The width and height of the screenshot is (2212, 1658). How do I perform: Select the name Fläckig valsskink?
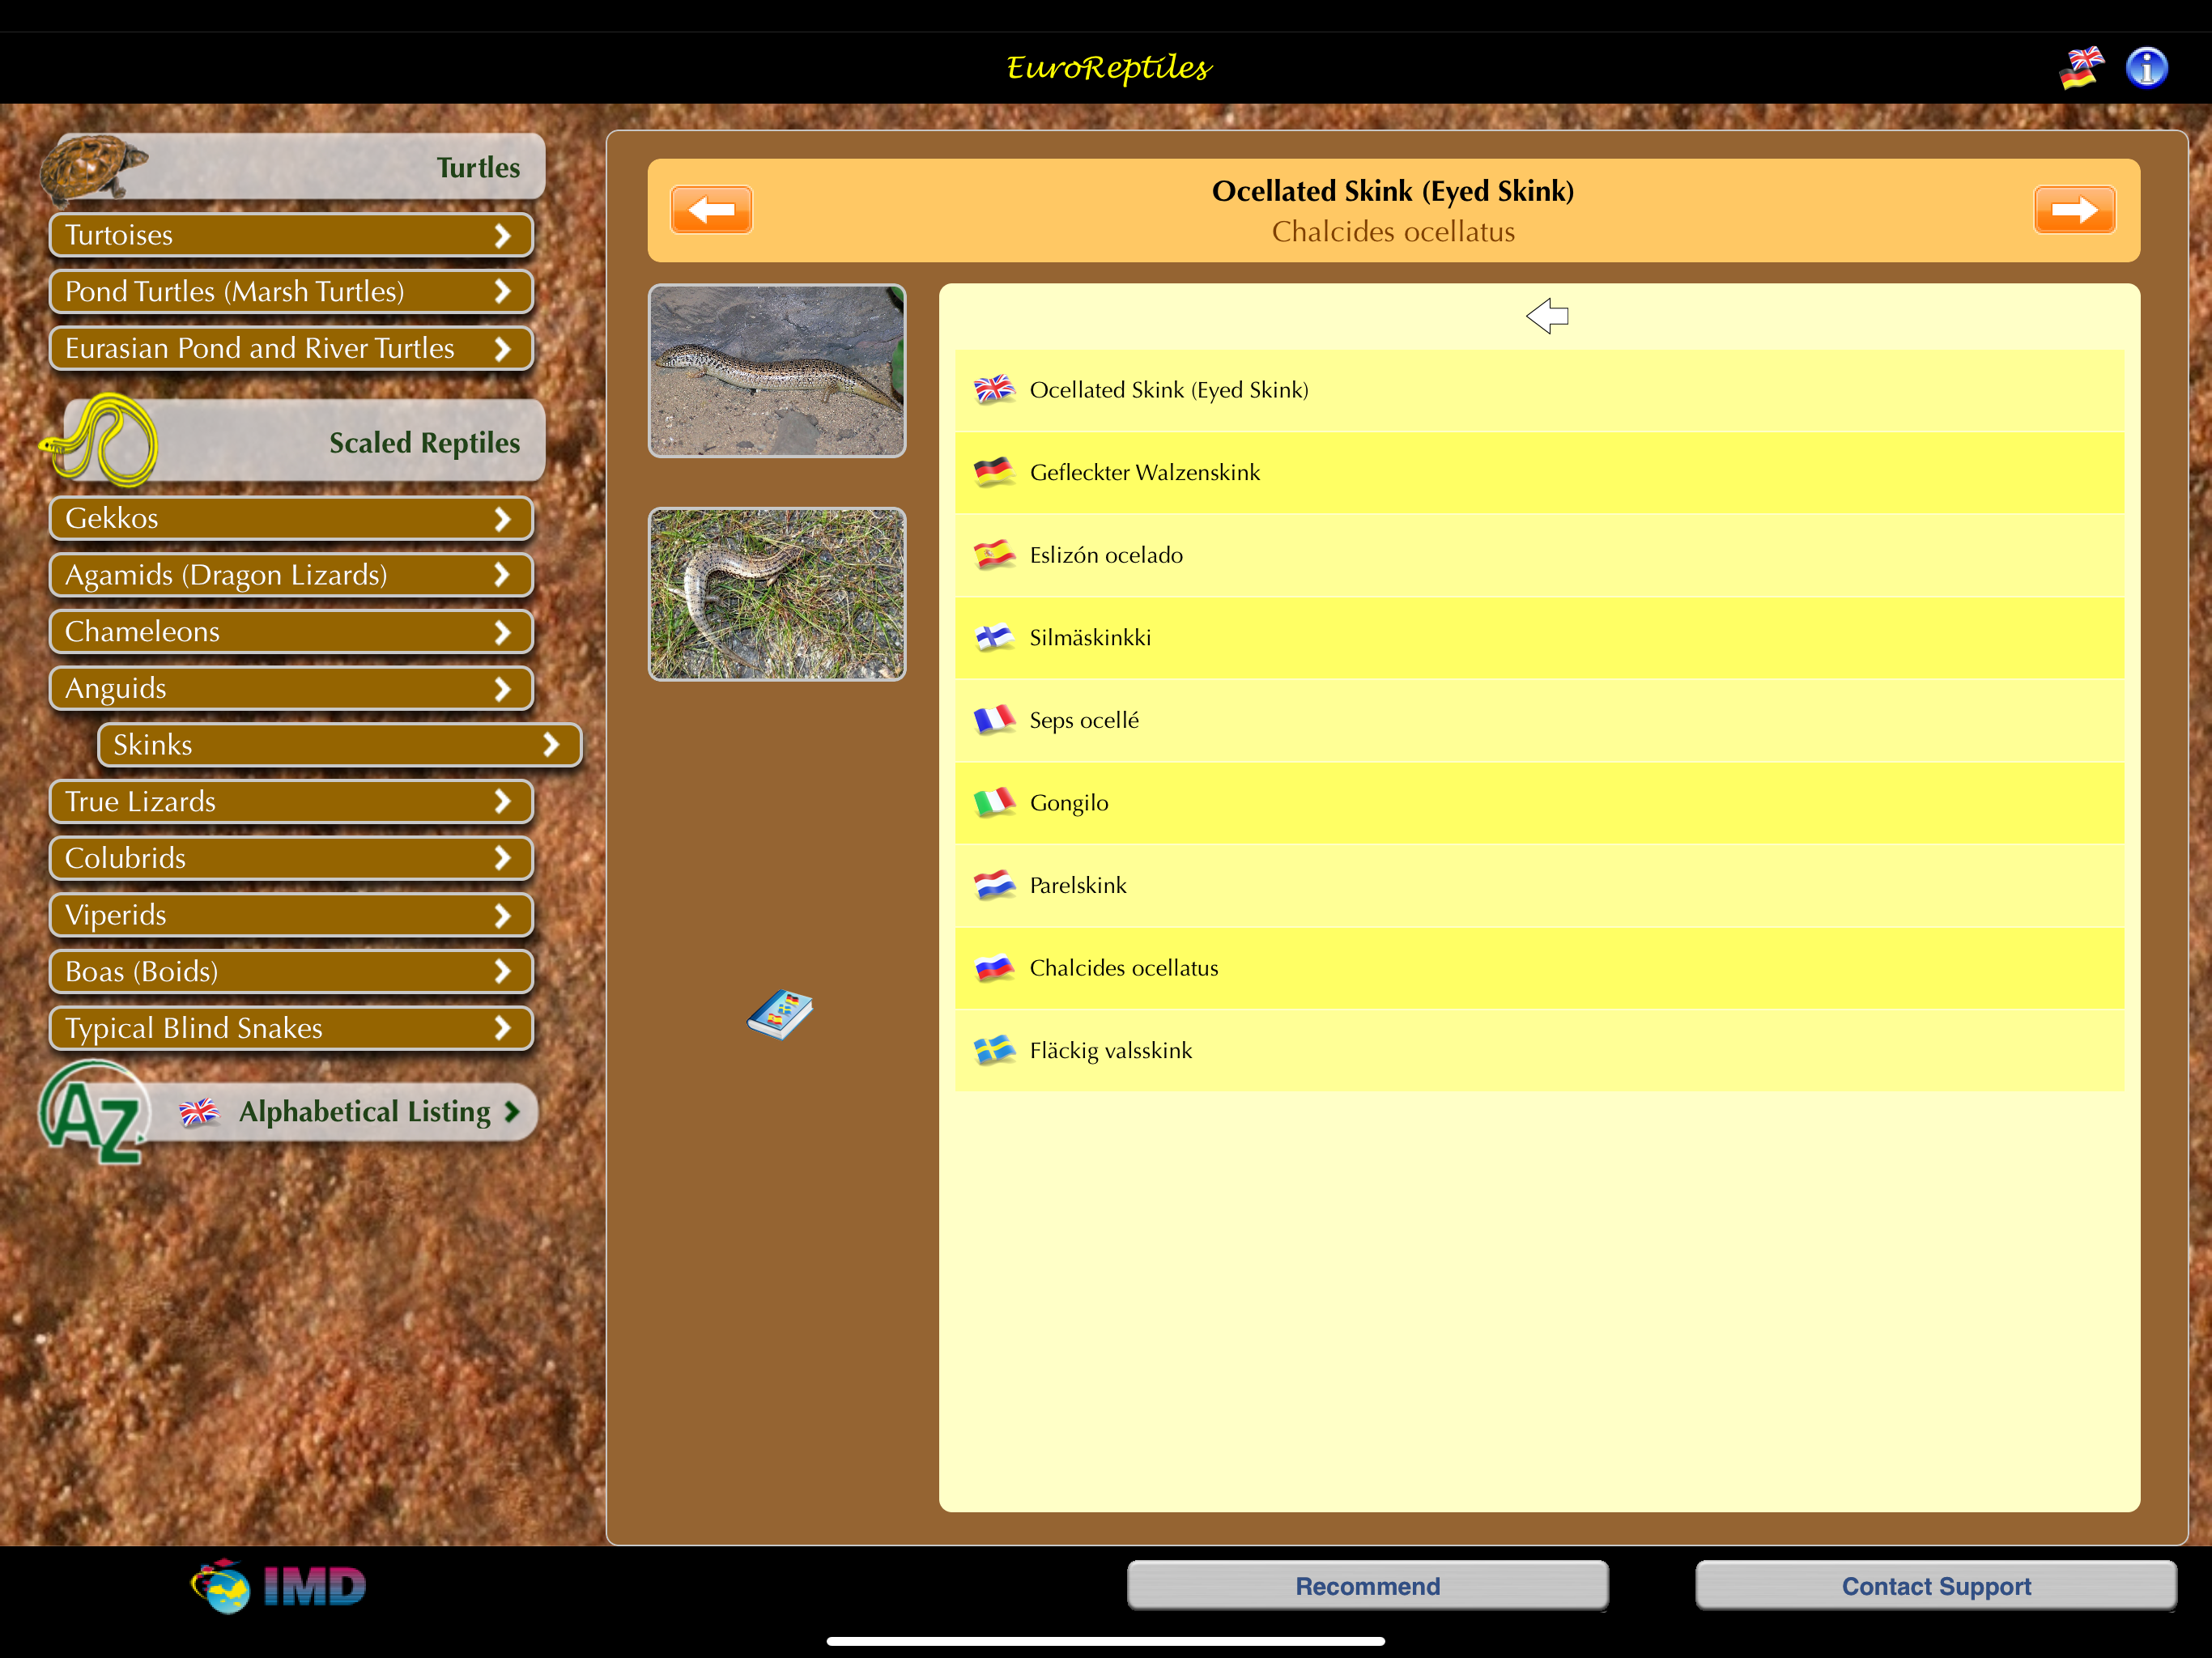(x=1111, y=1050)
